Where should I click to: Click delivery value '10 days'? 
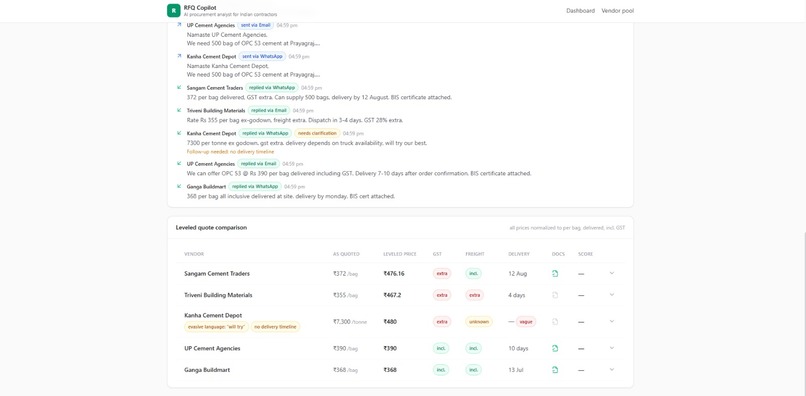pyautogui.click(x=518, y=348)
